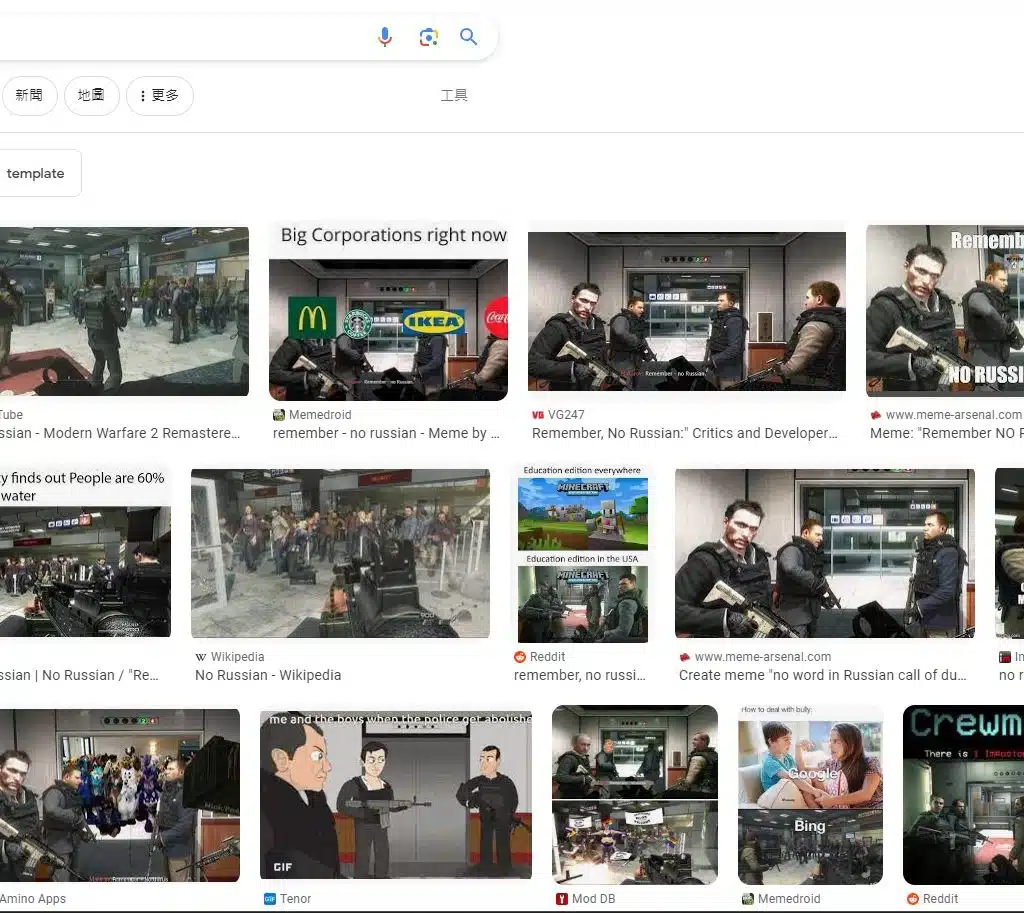Click the Wikipedia favicon under No Russian image

pyautogui.click(x=201, y=657)
